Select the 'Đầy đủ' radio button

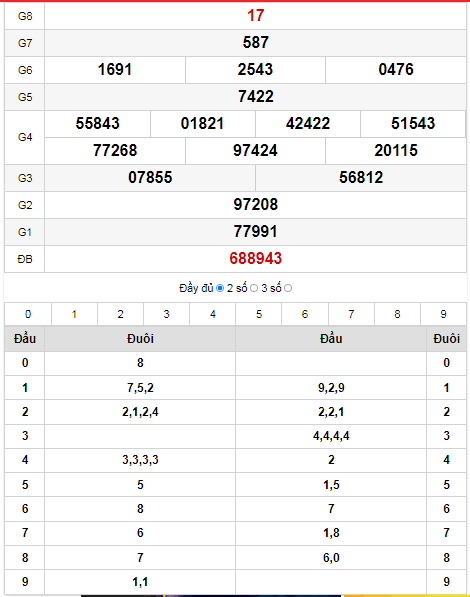pos(220,288)
